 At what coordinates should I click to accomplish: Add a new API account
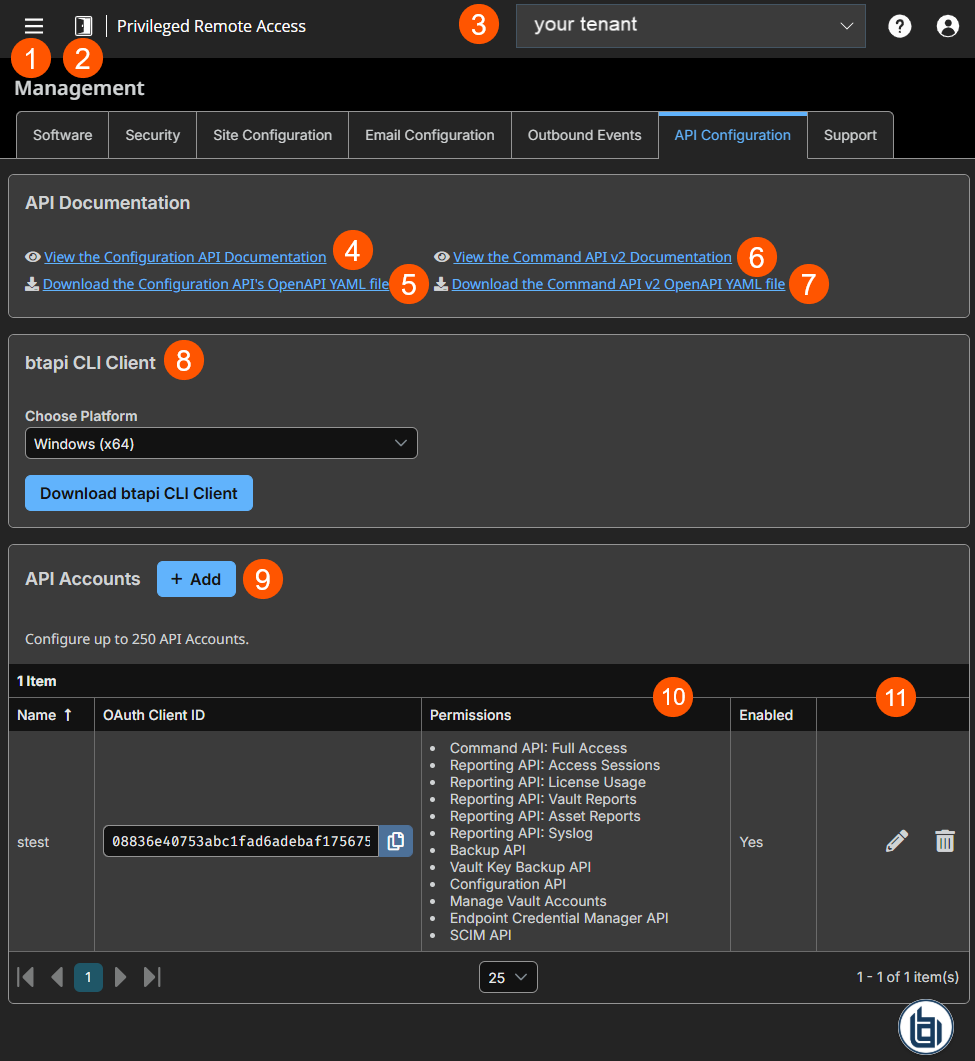[x=196, y=579]
